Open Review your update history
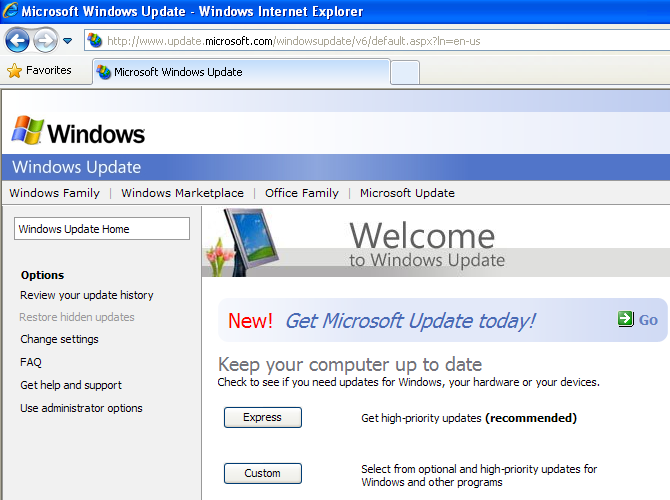 [87, 295]
